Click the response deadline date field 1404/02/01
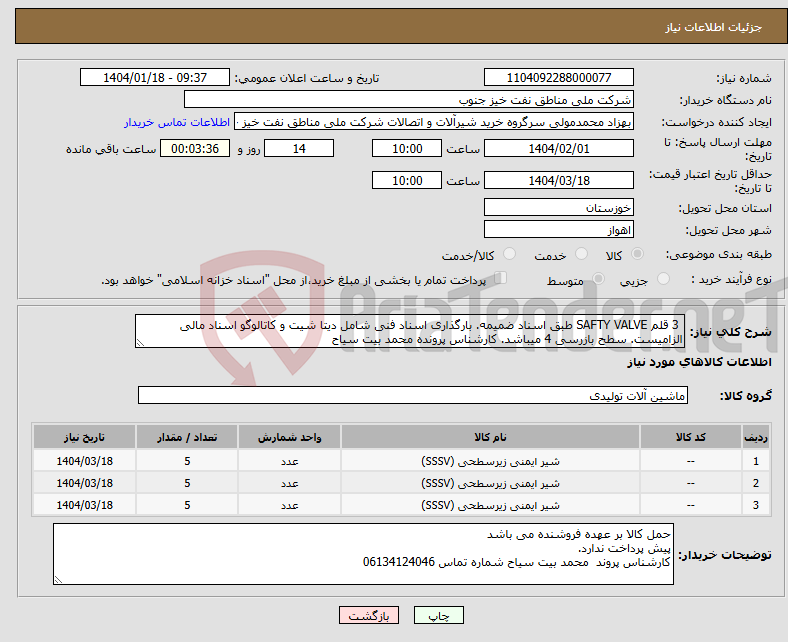Image resolution: width=788 pixels, height=642 pixels. (x=558, y=149)
